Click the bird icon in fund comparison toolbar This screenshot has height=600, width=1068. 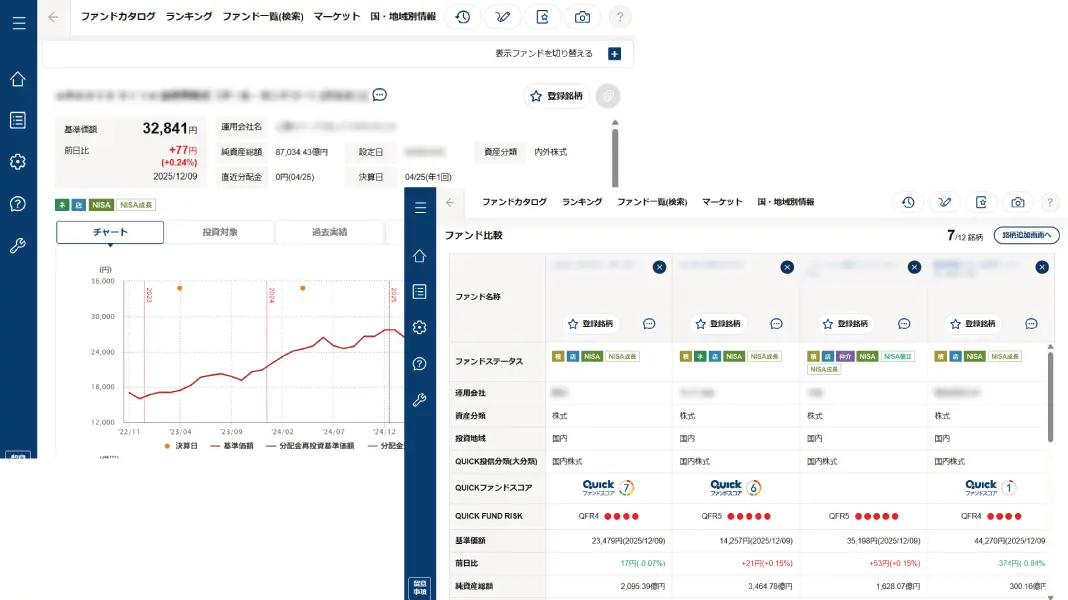point(945,202)
